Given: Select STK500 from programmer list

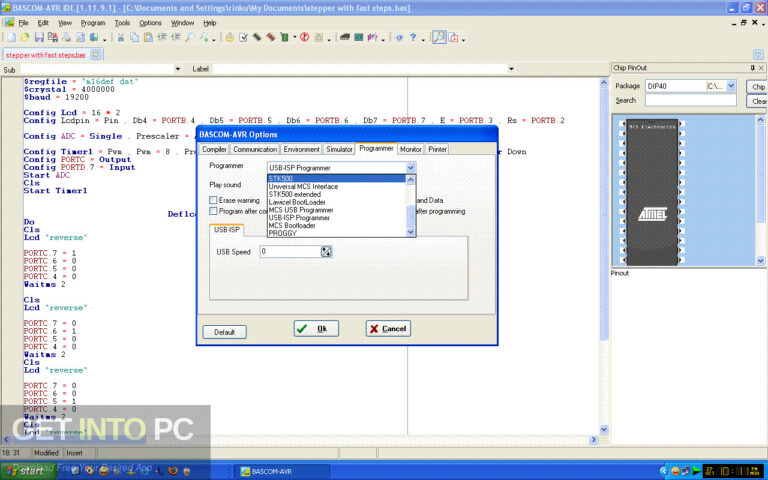Looking at the screenshot, I should click(x=336, y=179).
